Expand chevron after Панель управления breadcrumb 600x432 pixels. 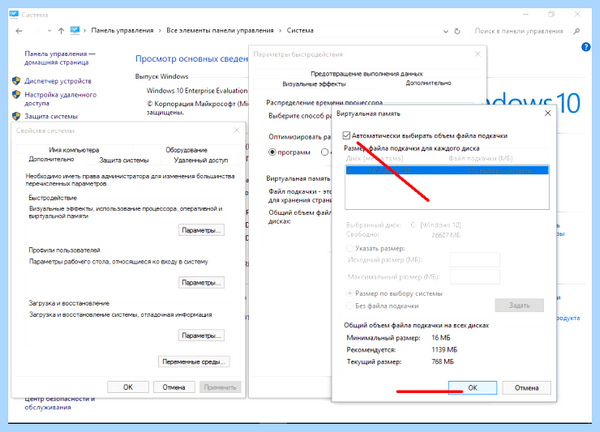coord(160,31)
